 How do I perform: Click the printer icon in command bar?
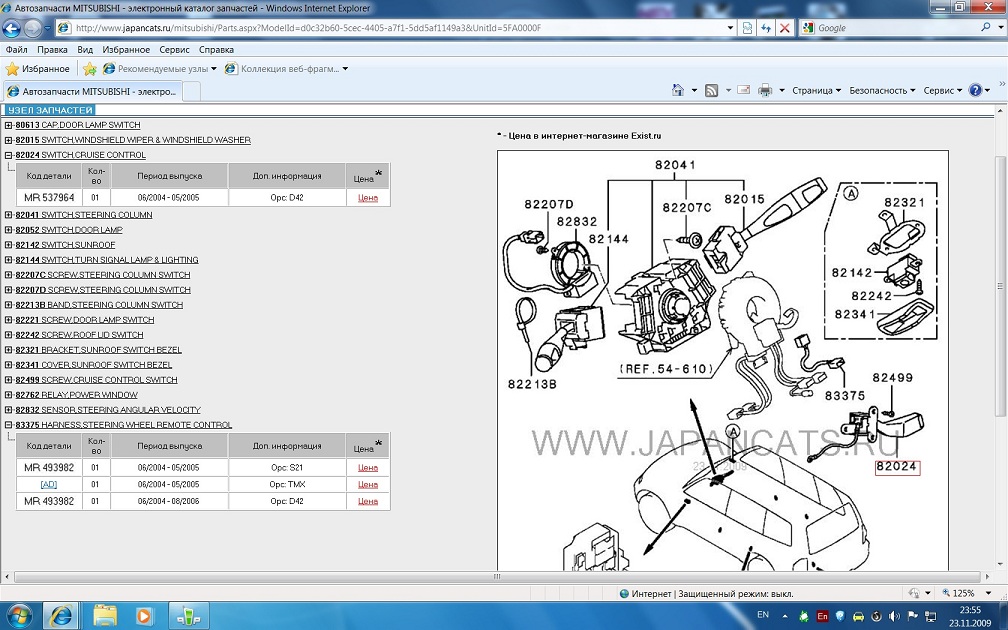pos(765,90)
